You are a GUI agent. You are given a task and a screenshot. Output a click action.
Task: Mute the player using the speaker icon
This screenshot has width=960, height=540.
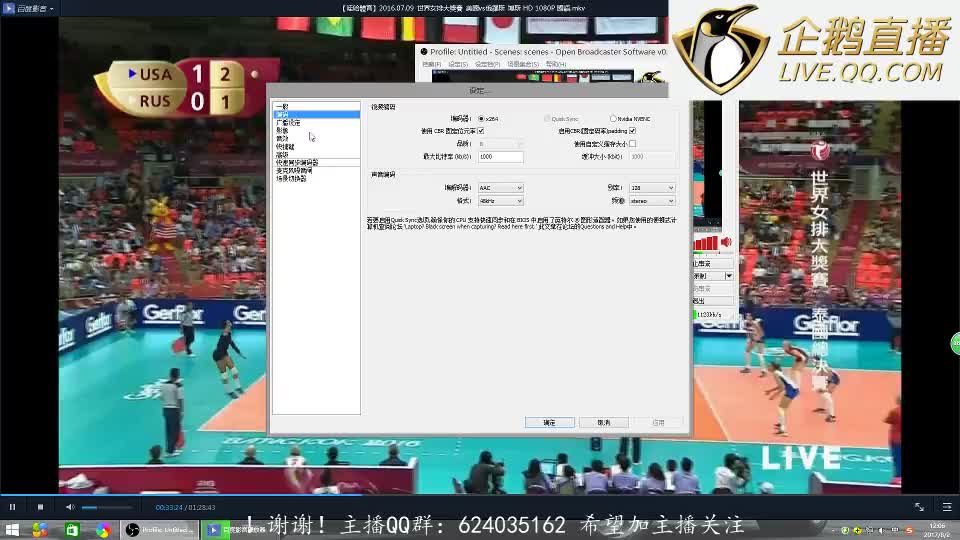[x=70, y=507]
